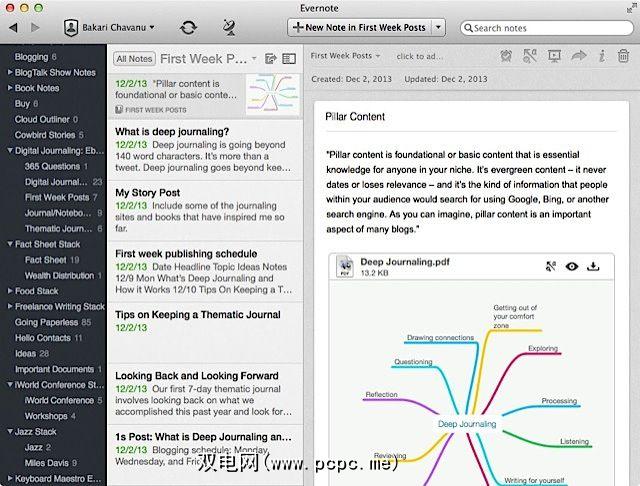
Task: Click the fullscreen arrows icon
Action: (631, 8)
